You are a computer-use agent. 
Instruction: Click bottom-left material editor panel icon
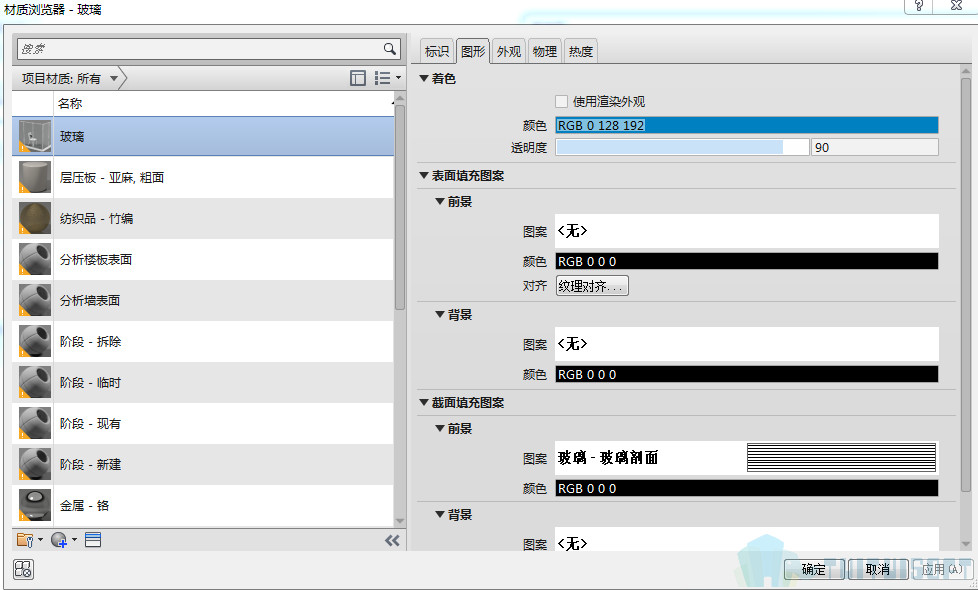point(24,569)
